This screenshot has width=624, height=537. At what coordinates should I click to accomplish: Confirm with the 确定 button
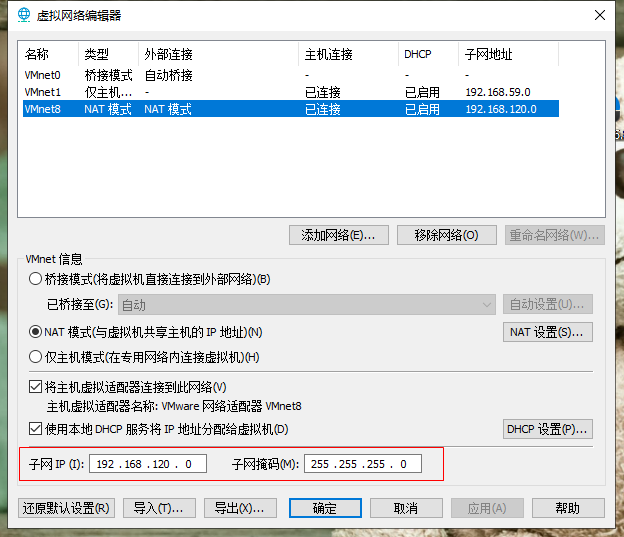pyautogui.click(x=325, y=508)
